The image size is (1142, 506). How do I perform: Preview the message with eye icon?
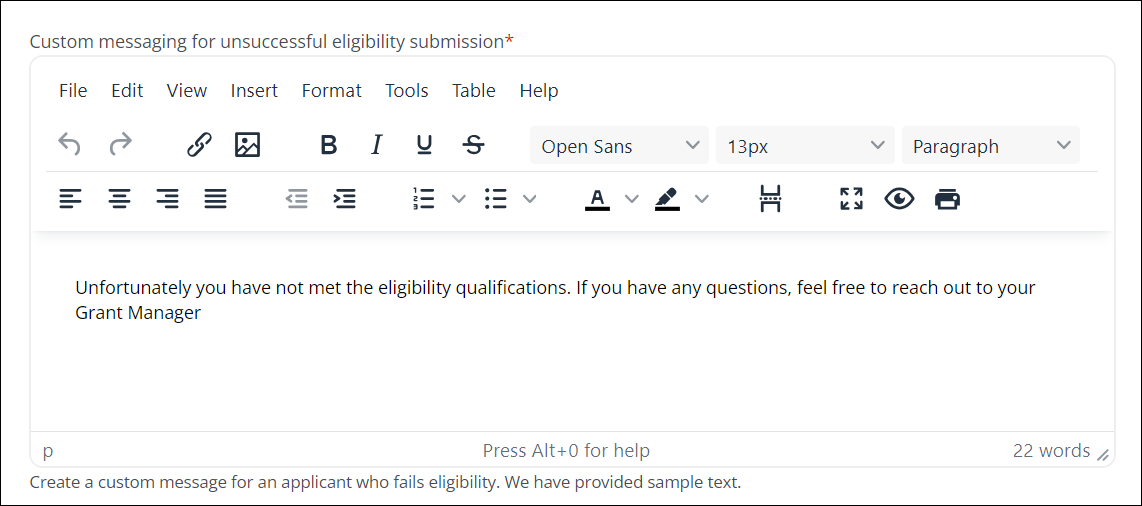[899, 198]
